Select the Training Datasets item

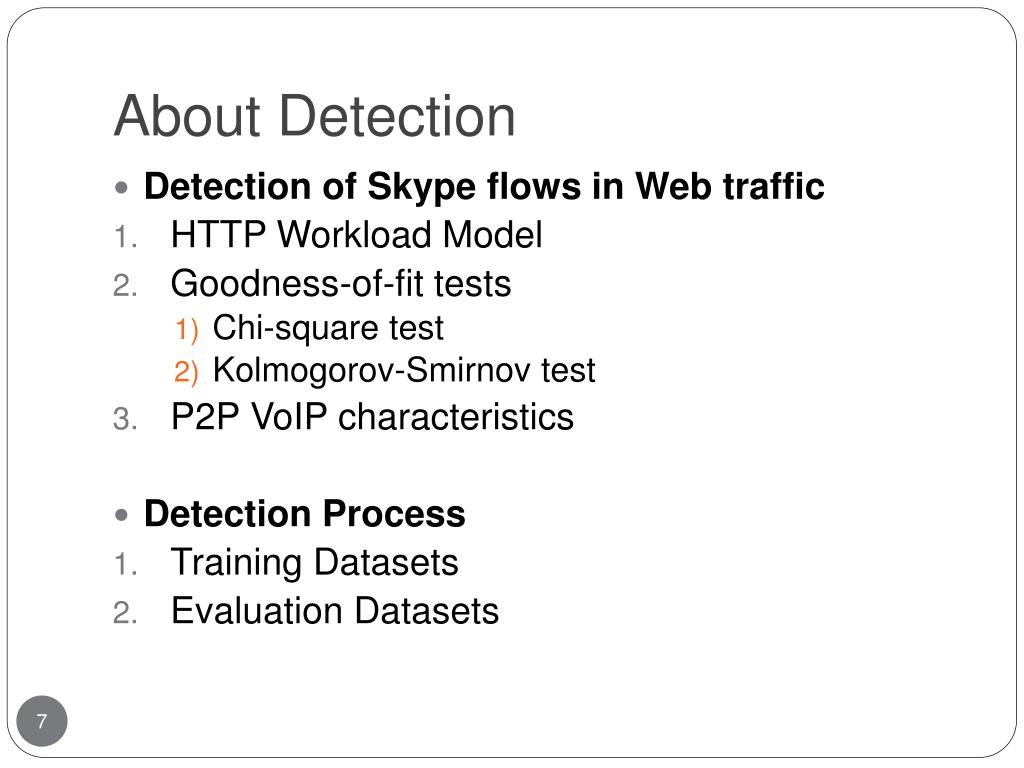[x=314, y=562]
